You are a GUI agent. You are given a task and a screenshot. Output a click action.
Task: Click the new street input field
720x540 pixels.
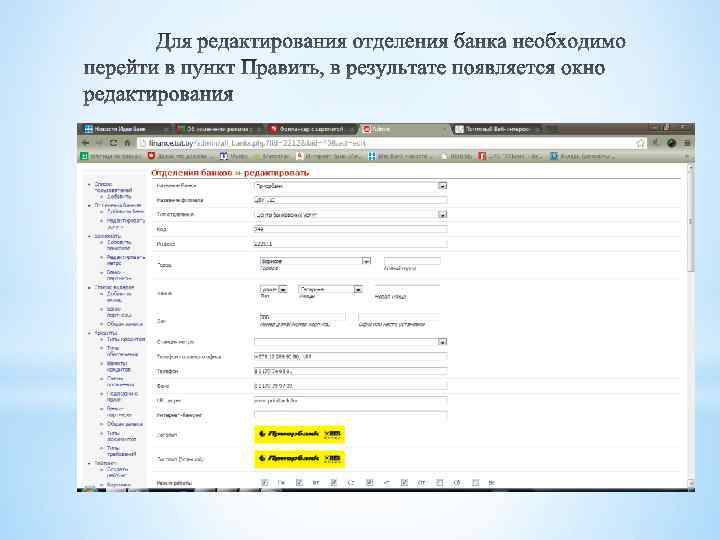407,289
